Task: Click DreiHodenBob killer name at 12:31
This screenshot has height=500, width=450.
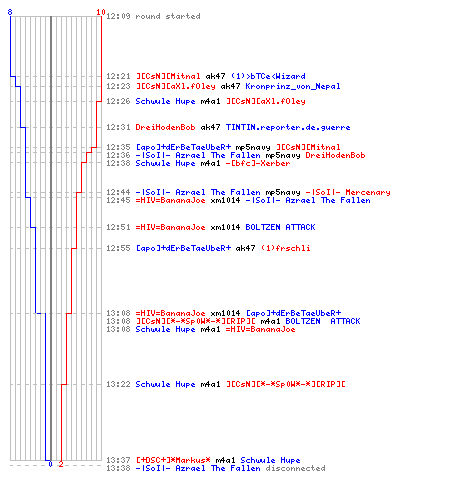Action: click(x=165, y=127)
